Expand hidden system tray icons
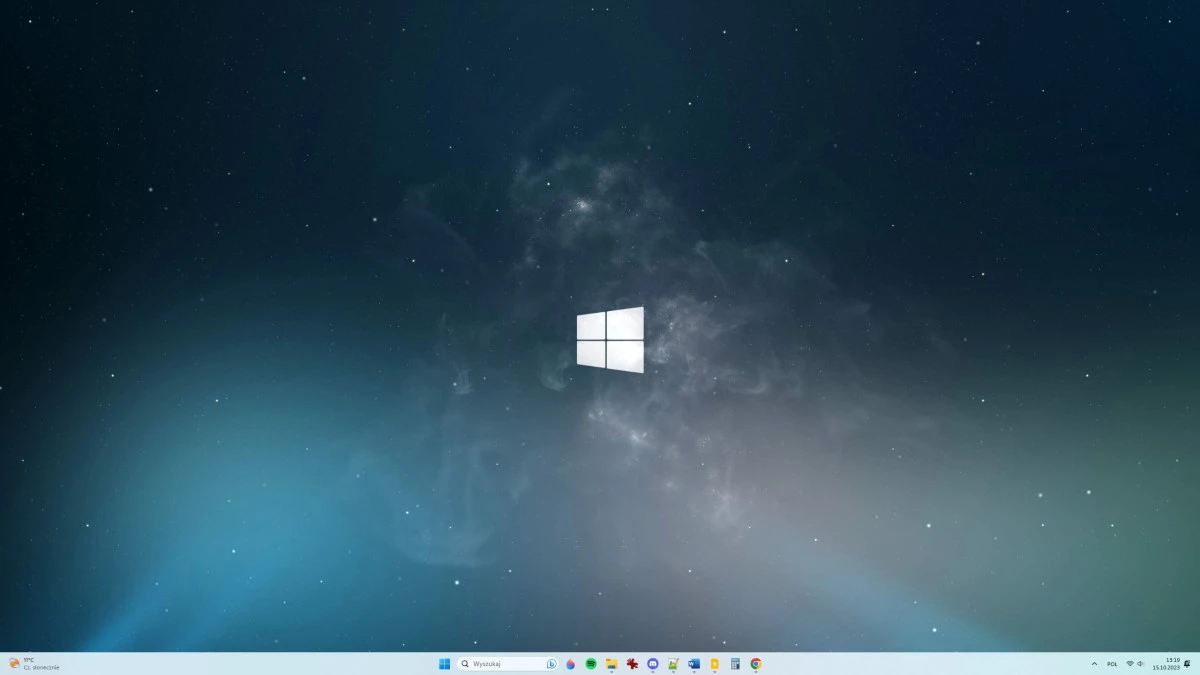The height and width of the screenshot is (675, 1200). coord(1094,663)
